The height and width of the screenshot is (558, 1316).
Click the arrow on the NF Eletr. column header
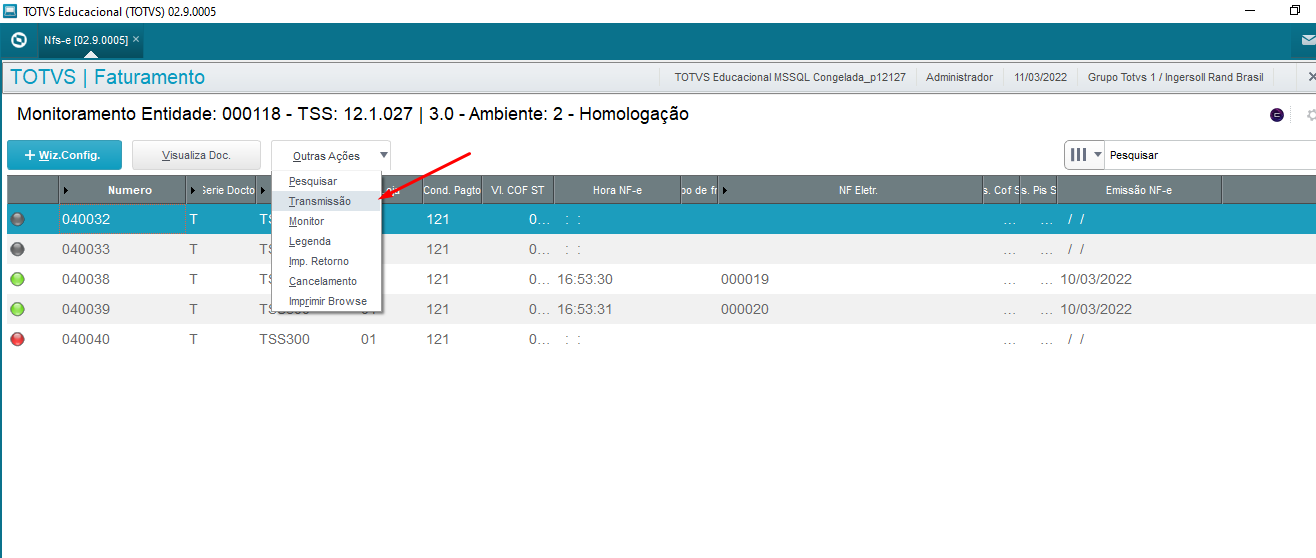pos(724,190)
